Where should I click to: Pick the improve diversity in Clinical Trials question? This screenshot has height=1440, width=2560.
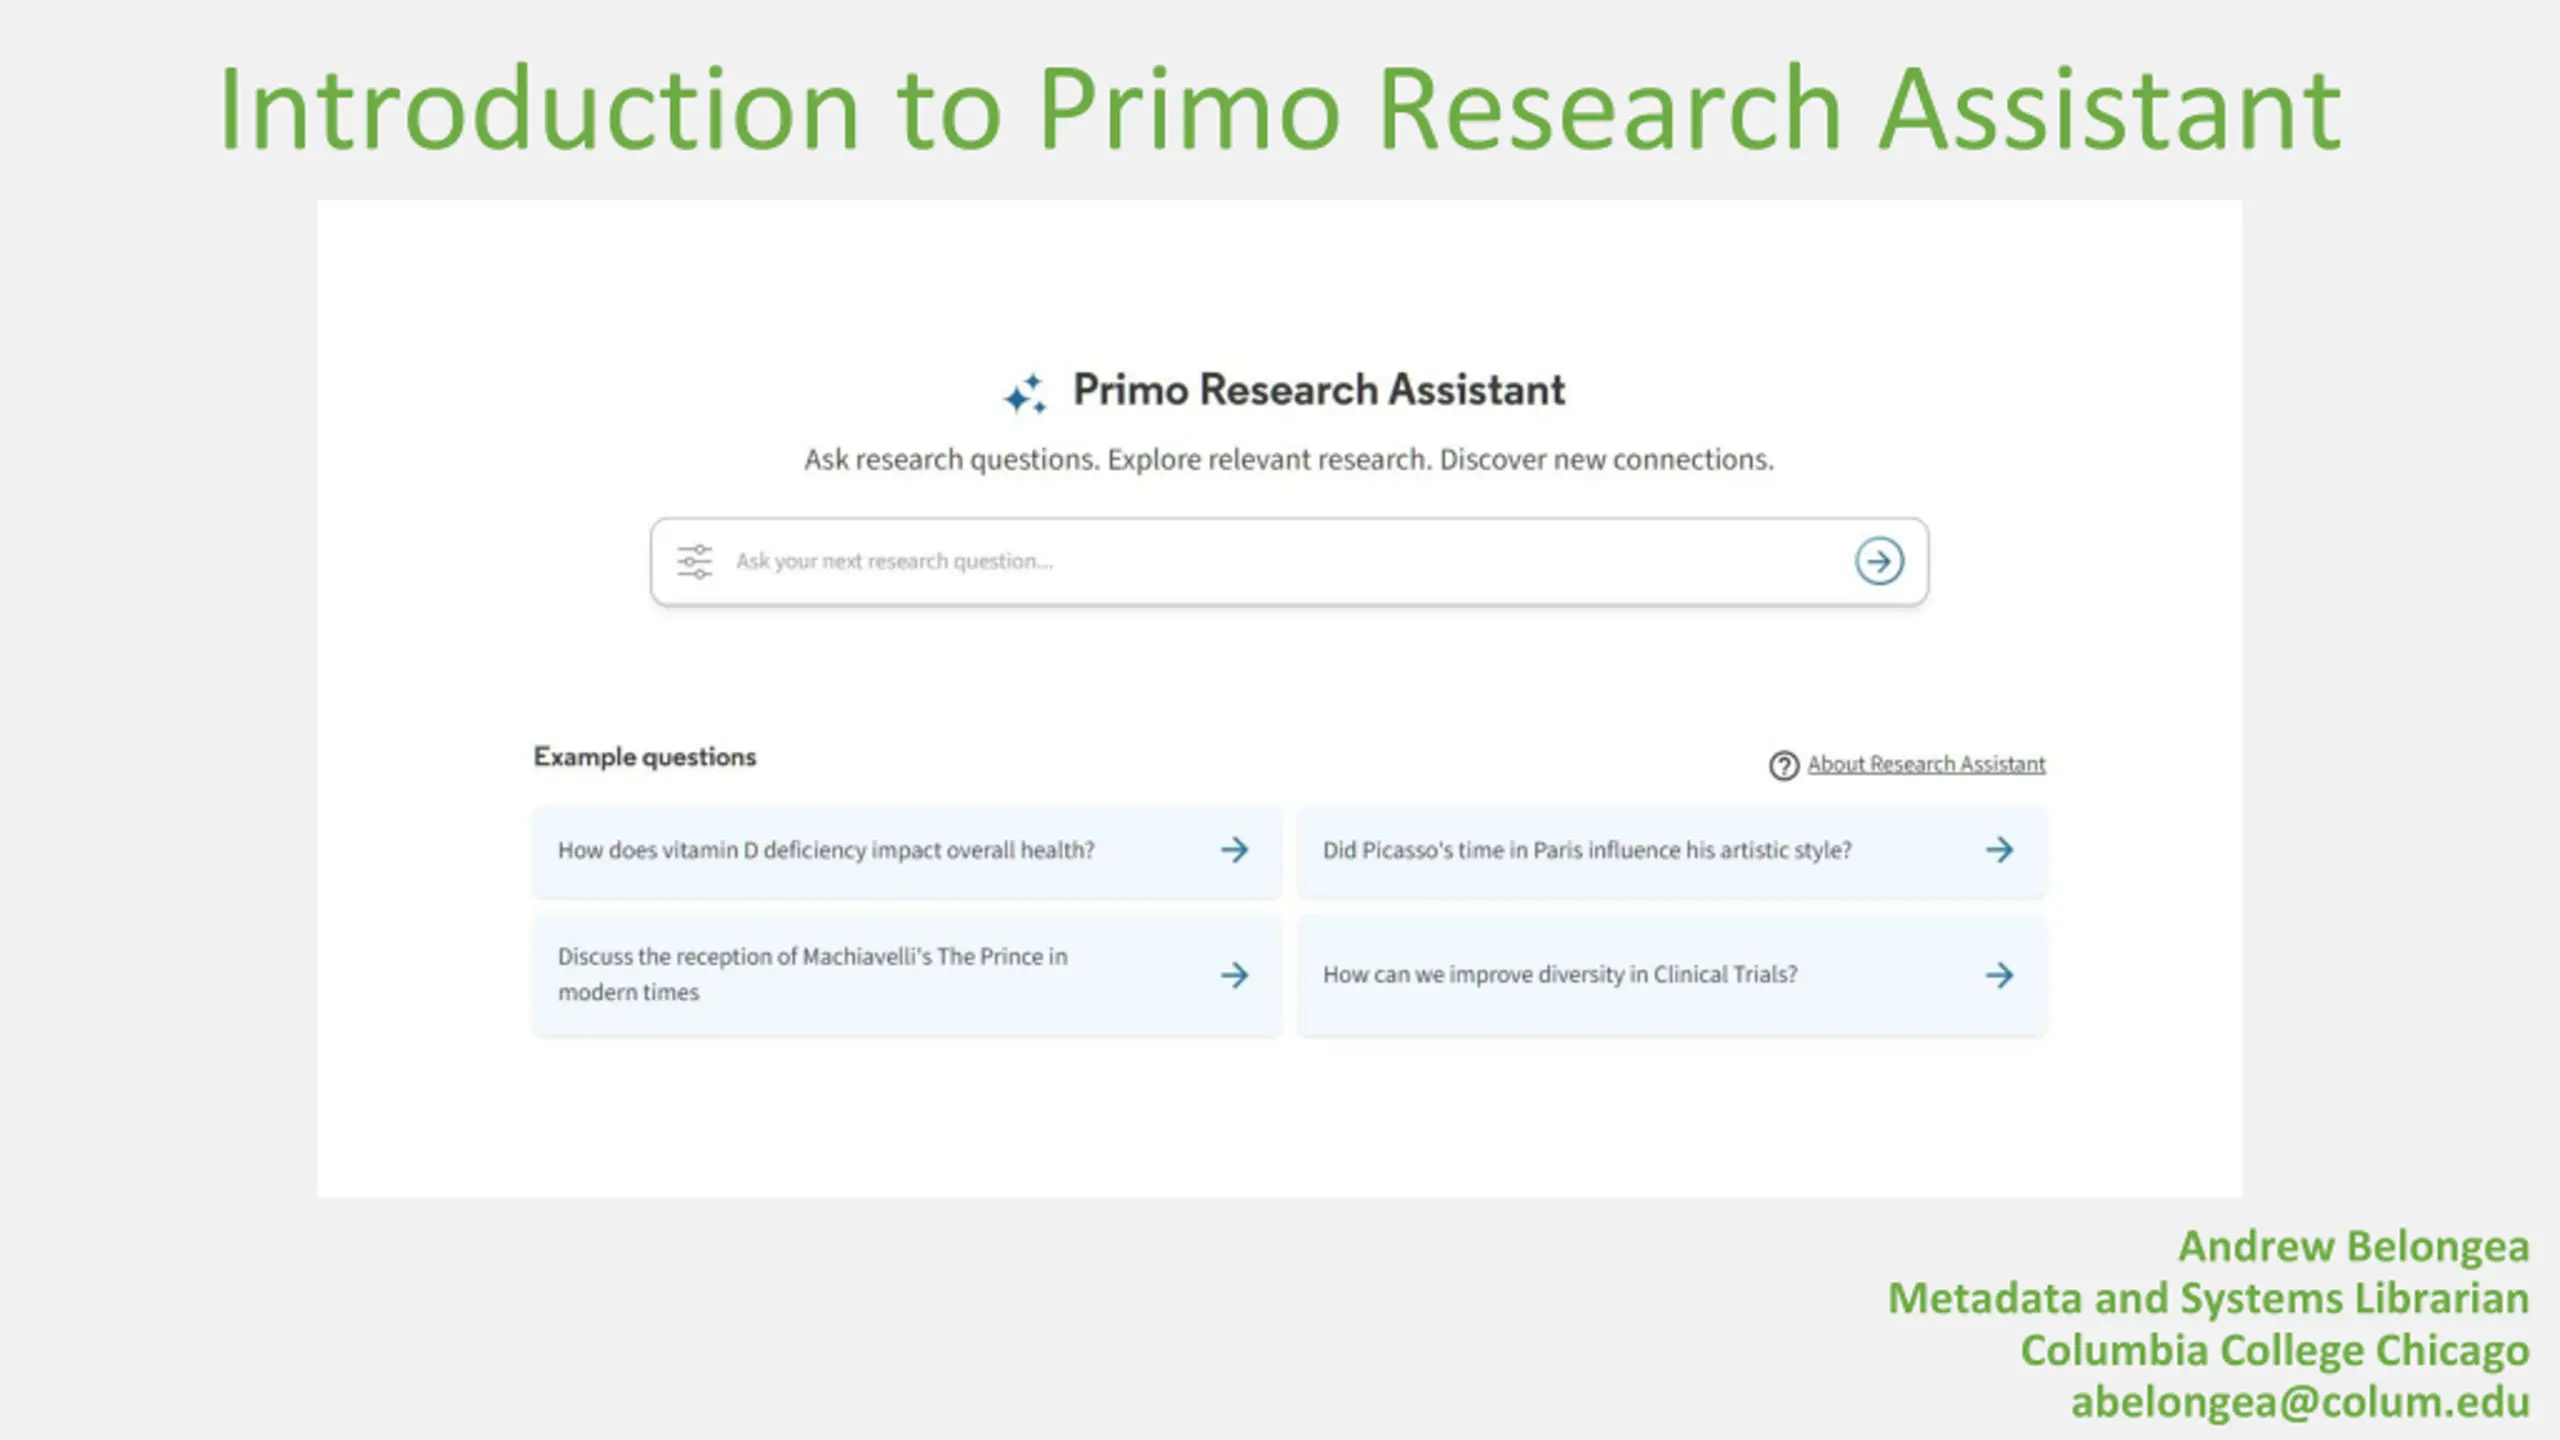pyautogui.click(x=1671, y=975)
